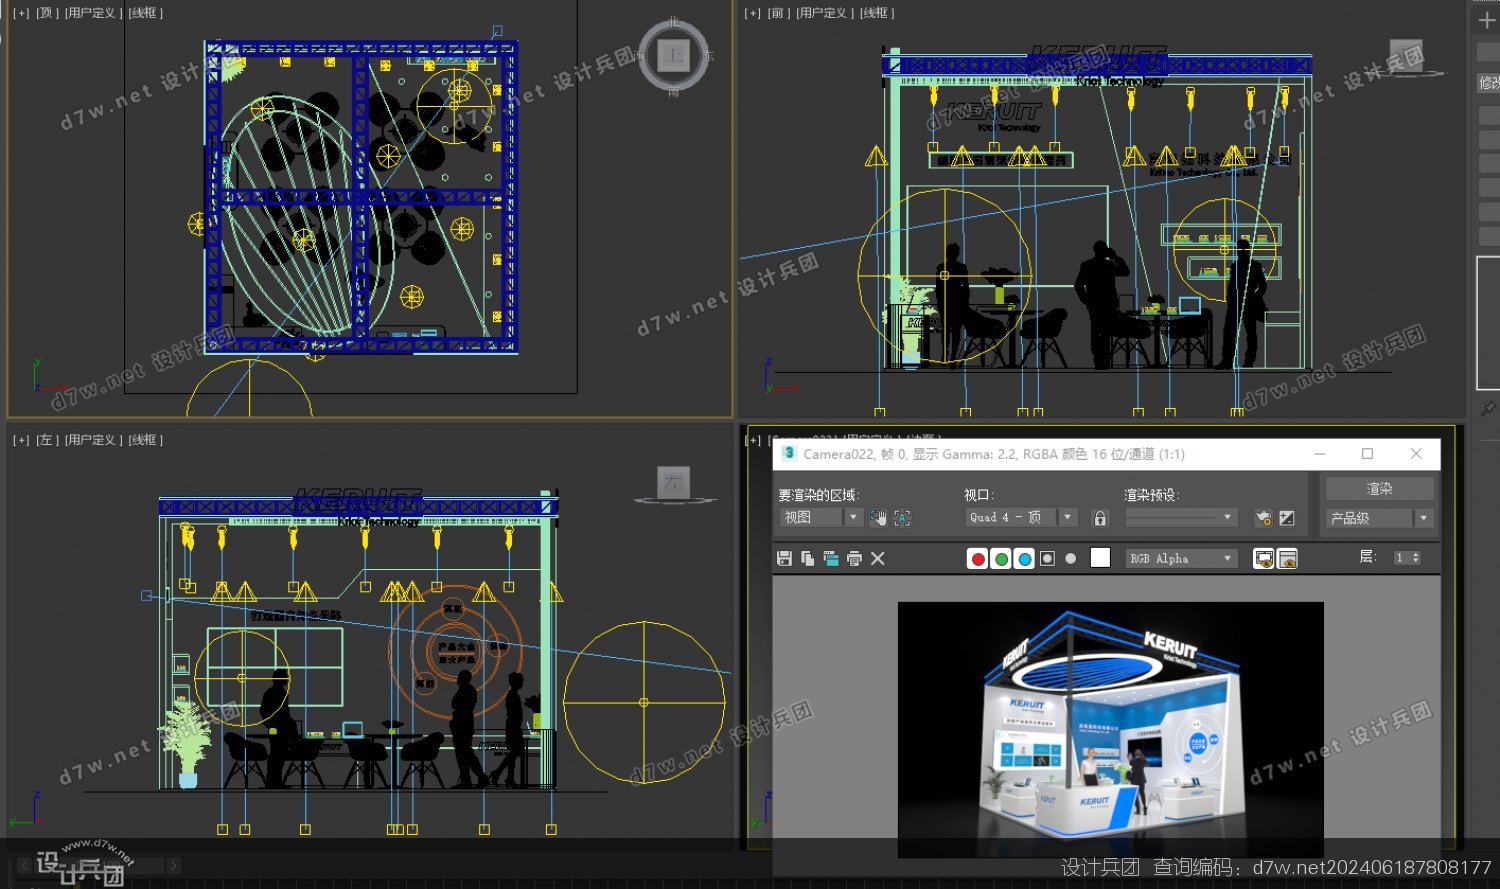Toggle the green channel display
Screen dimensions: 1500x889
(1001, 559)
